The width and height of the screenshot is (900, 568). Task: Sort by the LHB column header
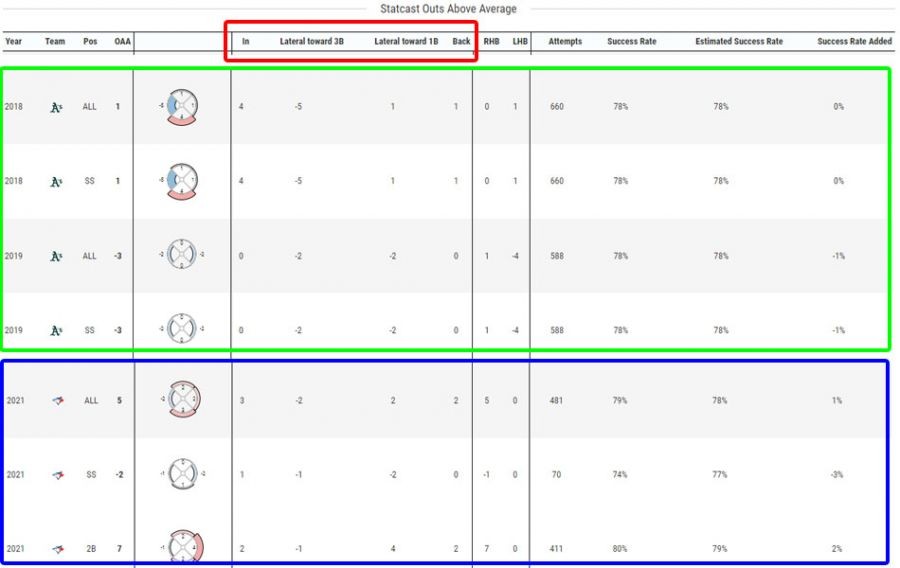(x=520, y=41)
